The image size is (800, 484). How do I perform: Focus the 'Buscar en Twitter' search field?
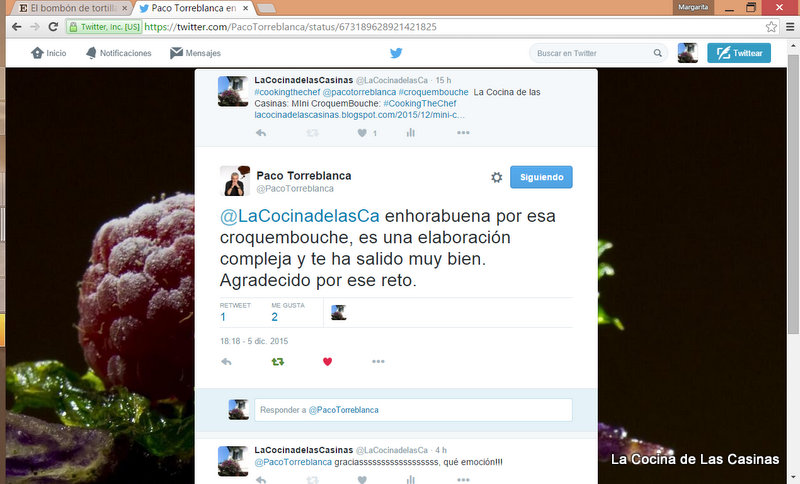[x=598, y=53]
